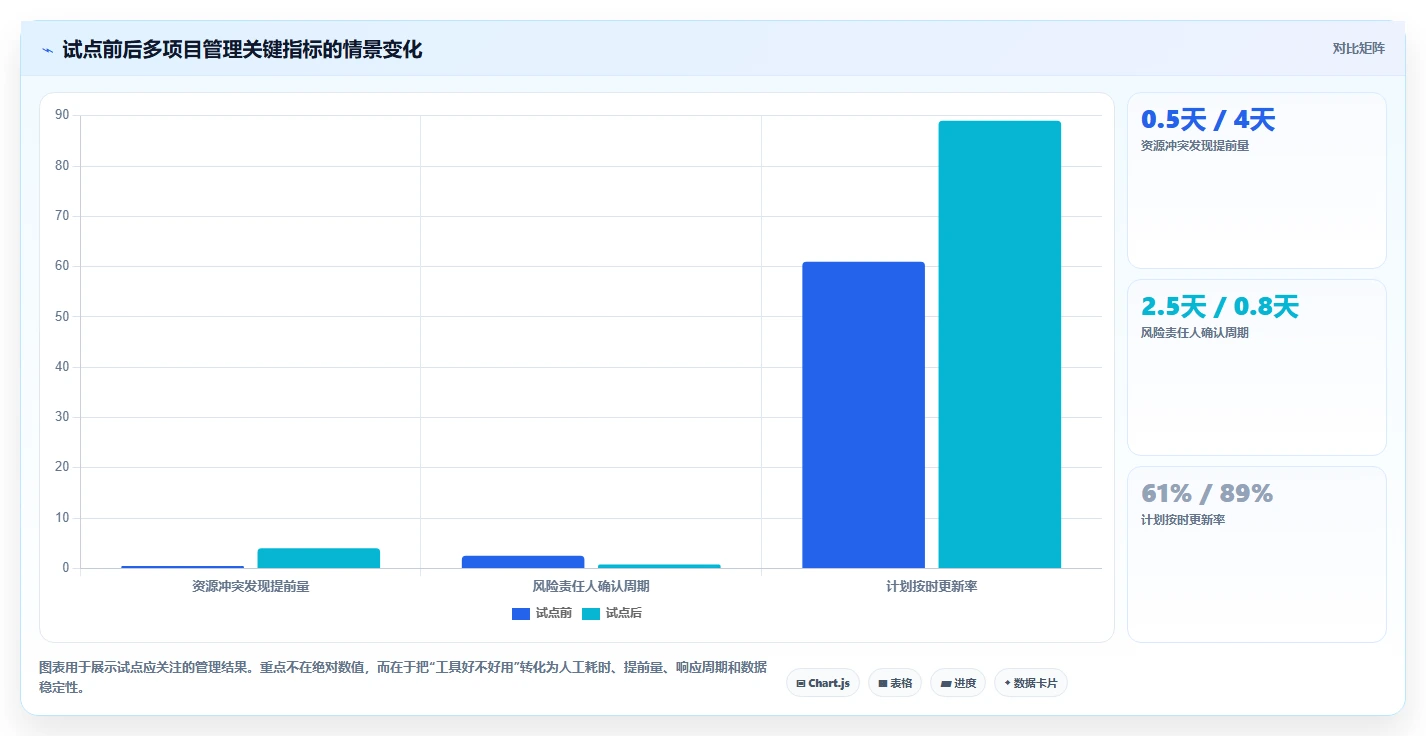This screenshot has height=736, width=1426.
Task: Click the 计划按时更新率 caption in third card
Action: pyautogui.click(x=1183, y=520)
